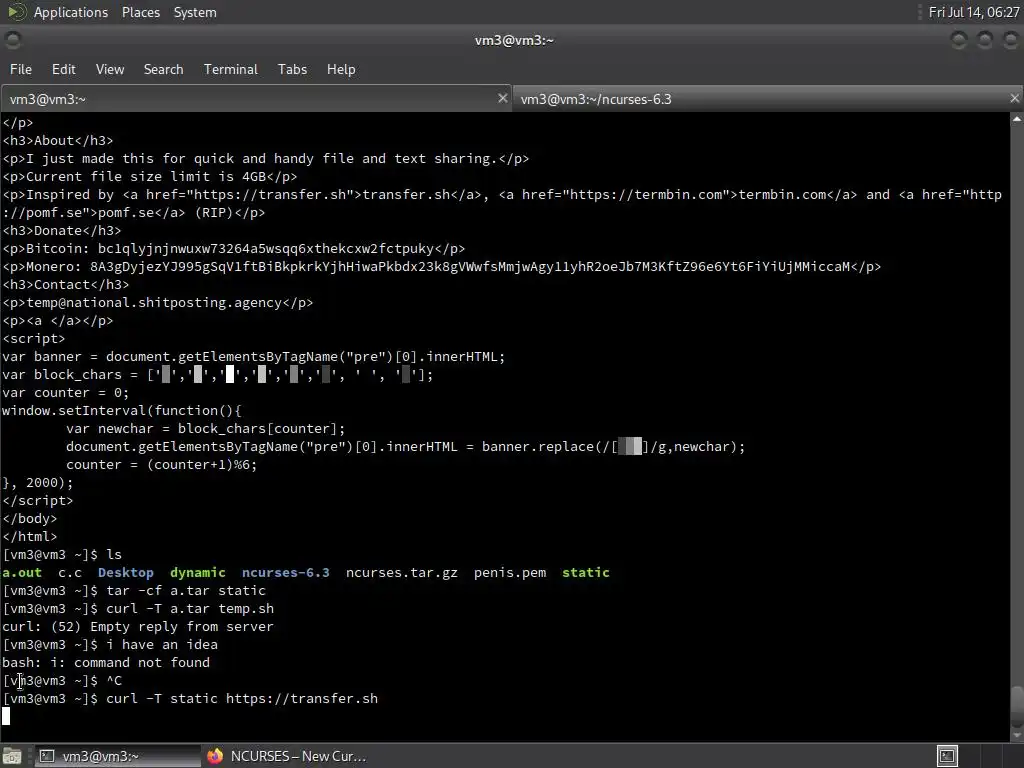Click 'curl: (52) Empty reply from server'
This screenshot has width=1024, height=768.
click(x=138, y=627)
